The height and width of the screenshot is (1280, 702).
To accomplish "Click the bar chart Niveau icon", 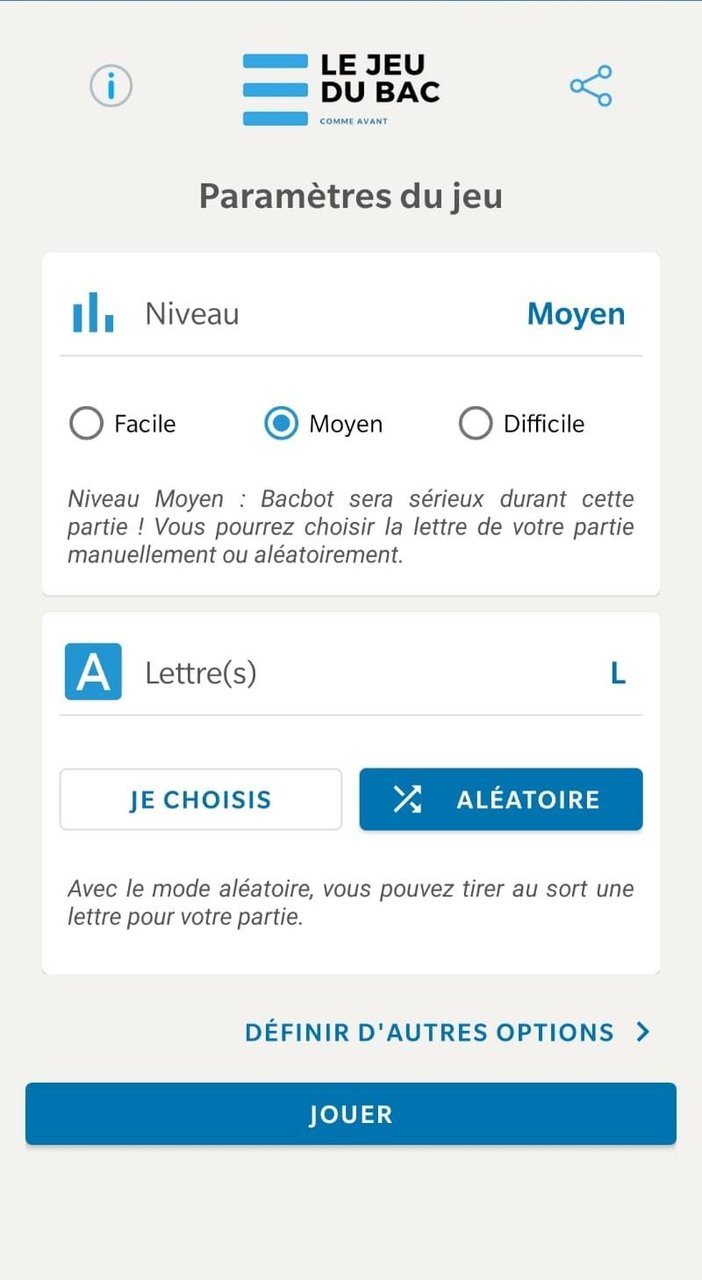I will tap(91, 312).
